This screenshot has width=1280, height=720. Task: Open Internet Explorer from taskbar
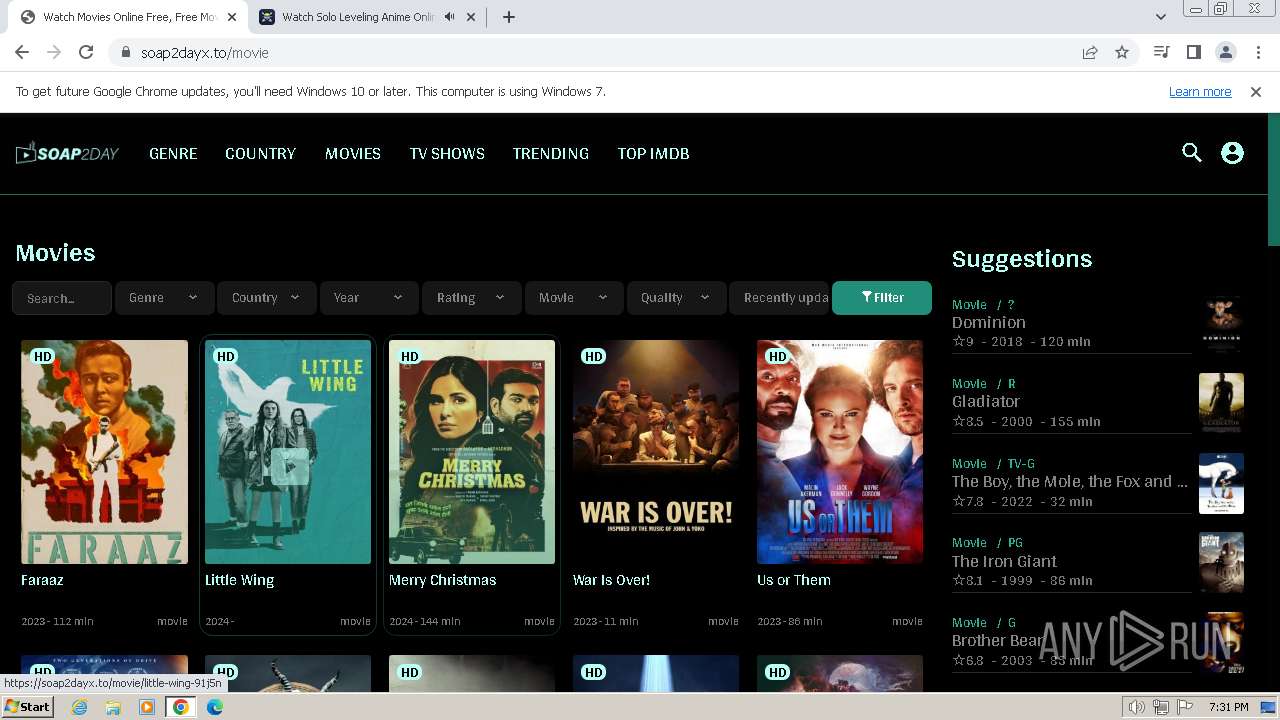pos(80,707)
